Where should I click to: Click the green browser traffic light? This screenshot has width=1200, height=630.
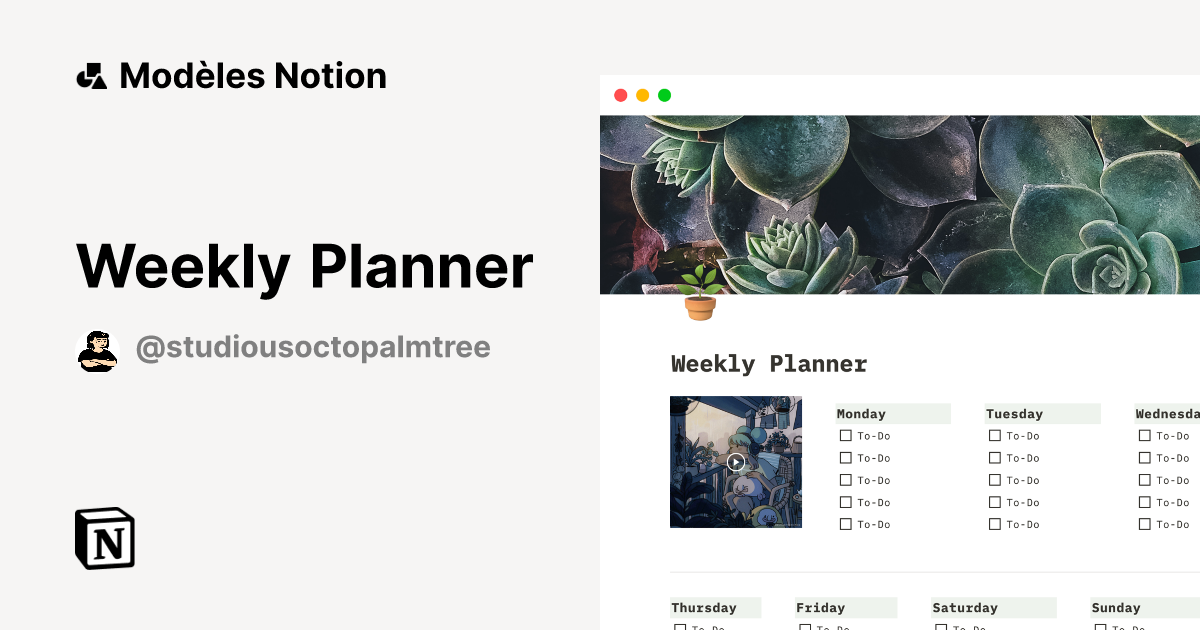(x=664, y=94)
